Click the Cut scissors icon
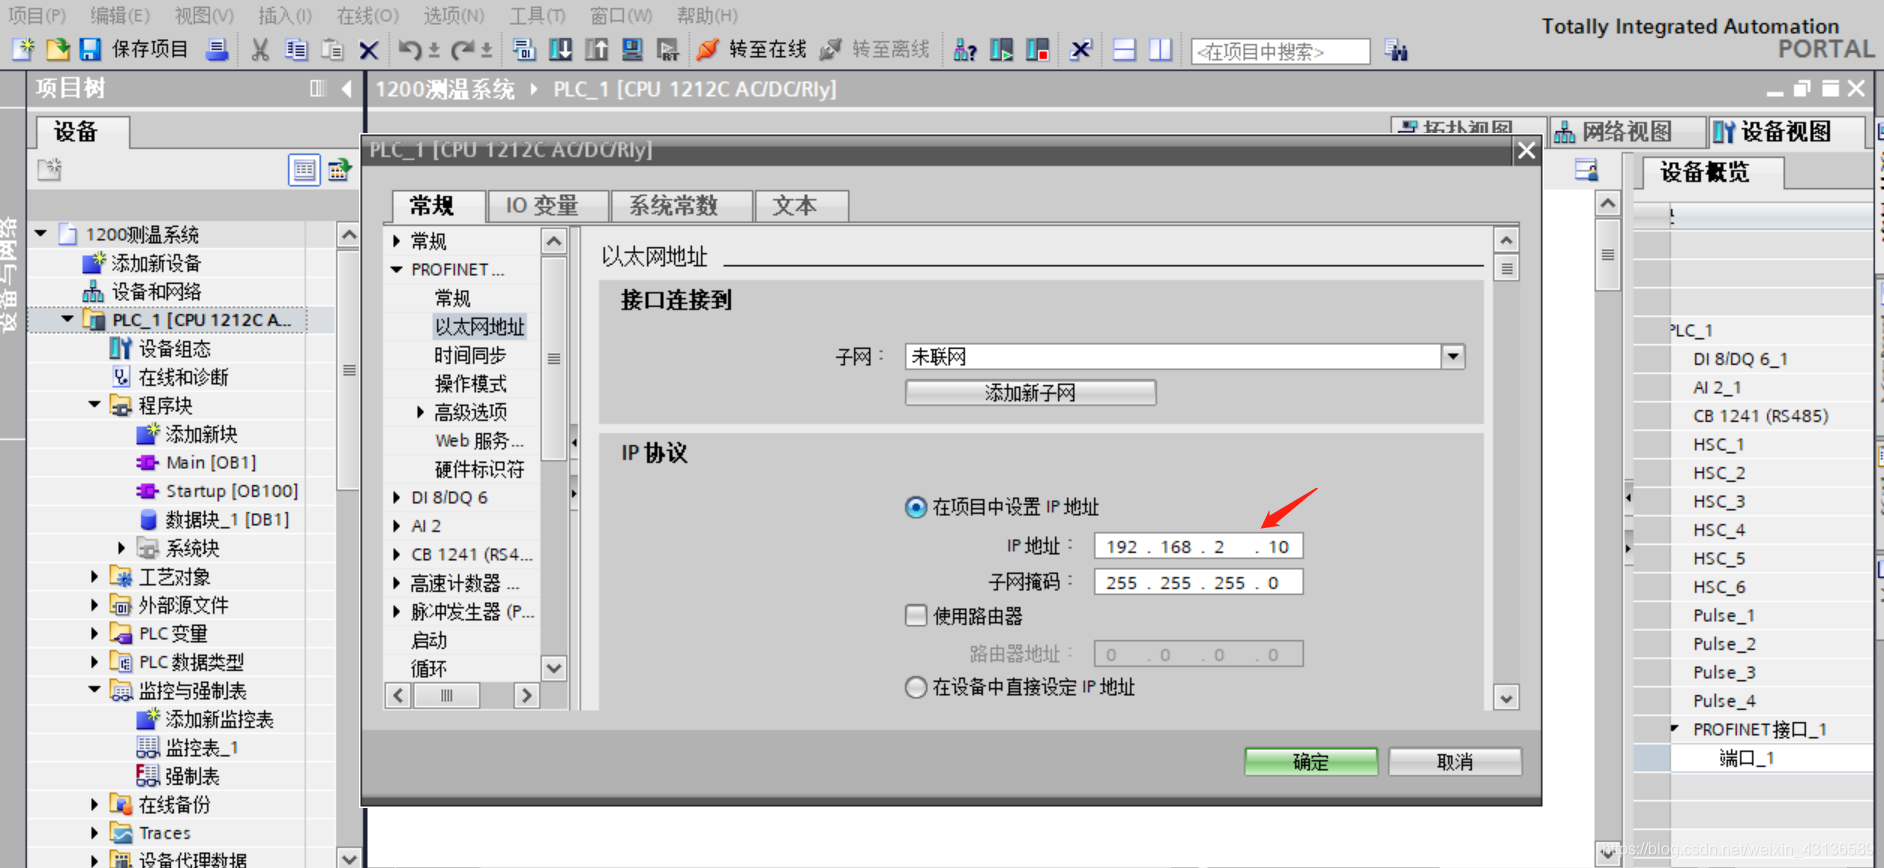Viewport: 1884px width, 868px height. [260, 49]
